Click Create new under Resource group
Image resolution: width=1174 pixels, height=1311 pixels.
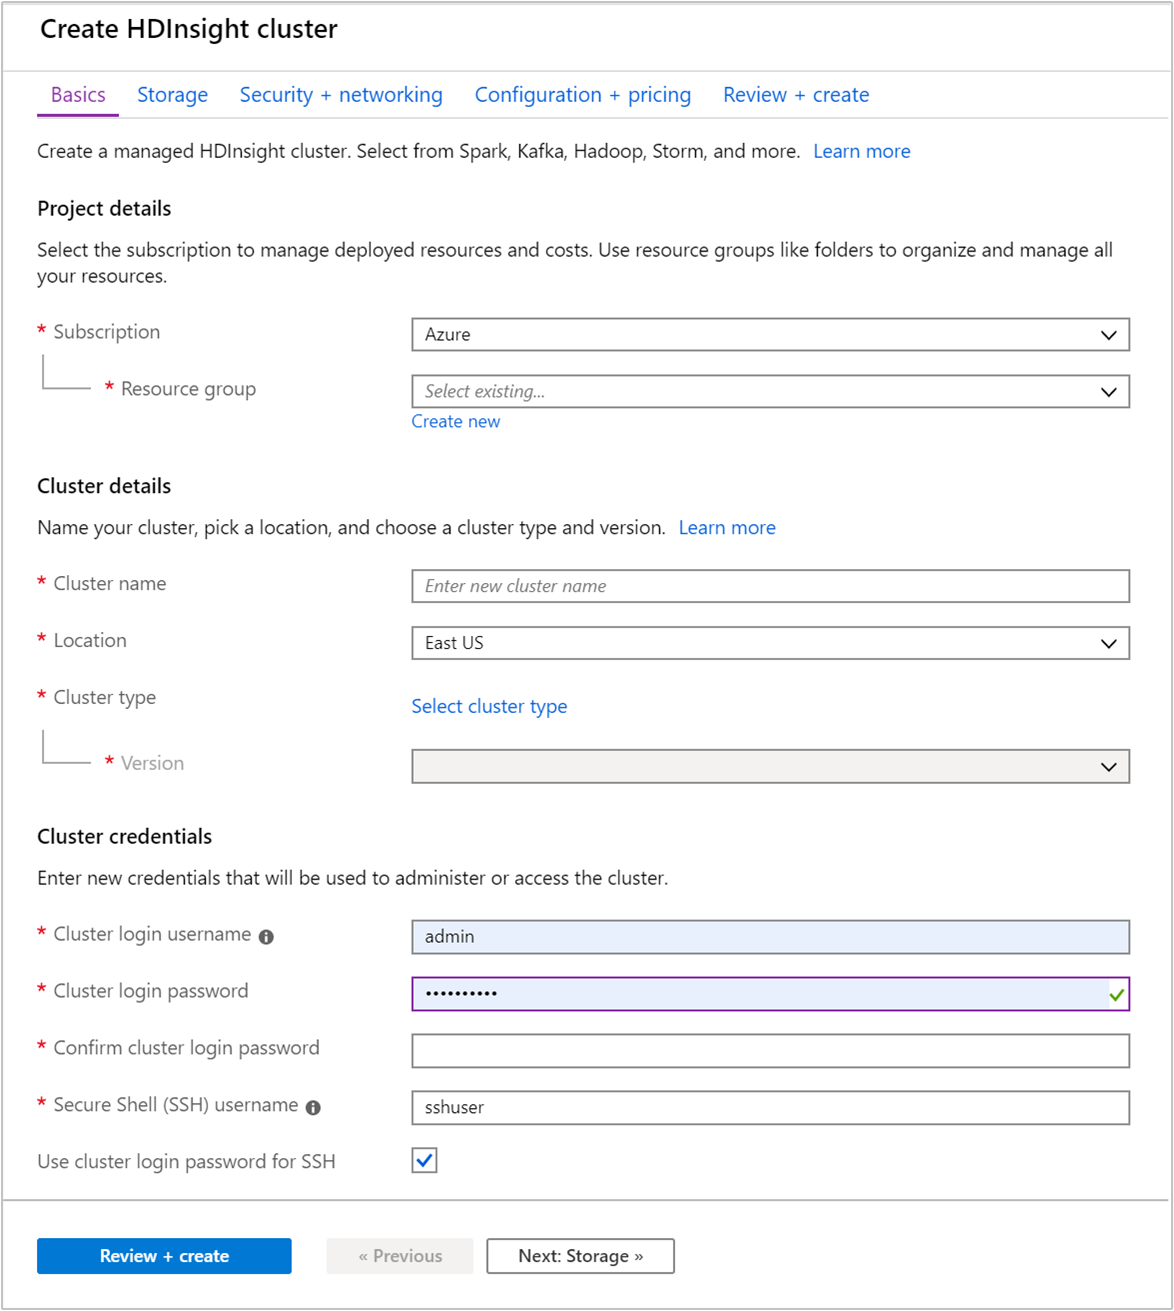pyautogui.click(x=456, y=421)
